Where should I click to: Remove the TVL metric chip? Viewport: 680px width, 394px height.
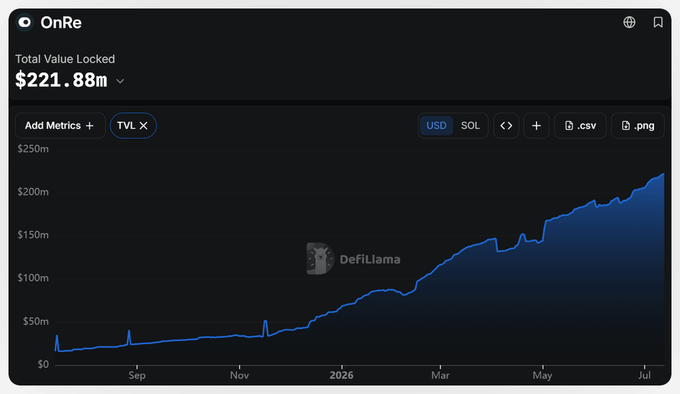144,126
